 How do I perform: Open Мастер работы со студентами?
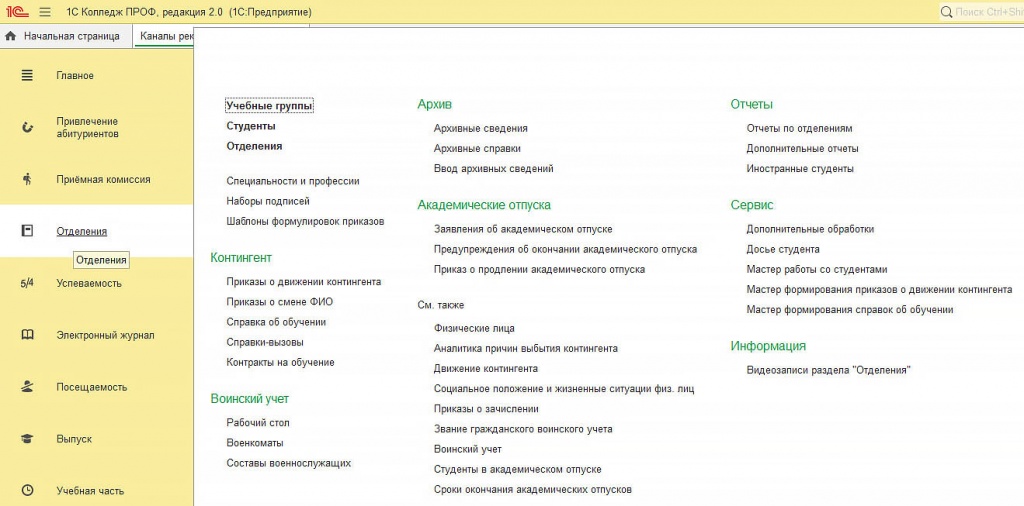click(x=816, y=270)
